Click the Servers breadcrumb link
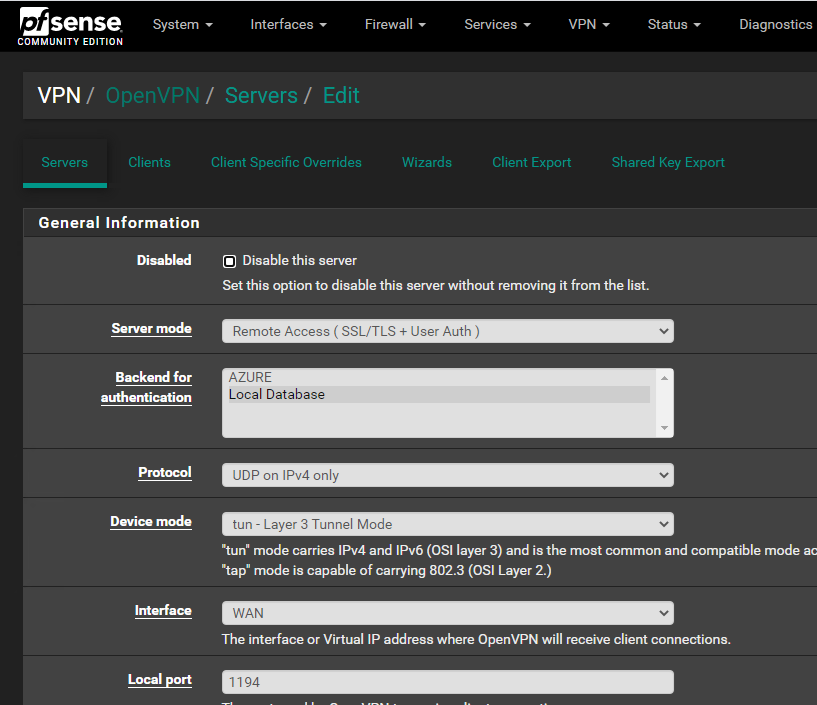 click(261, 96)
